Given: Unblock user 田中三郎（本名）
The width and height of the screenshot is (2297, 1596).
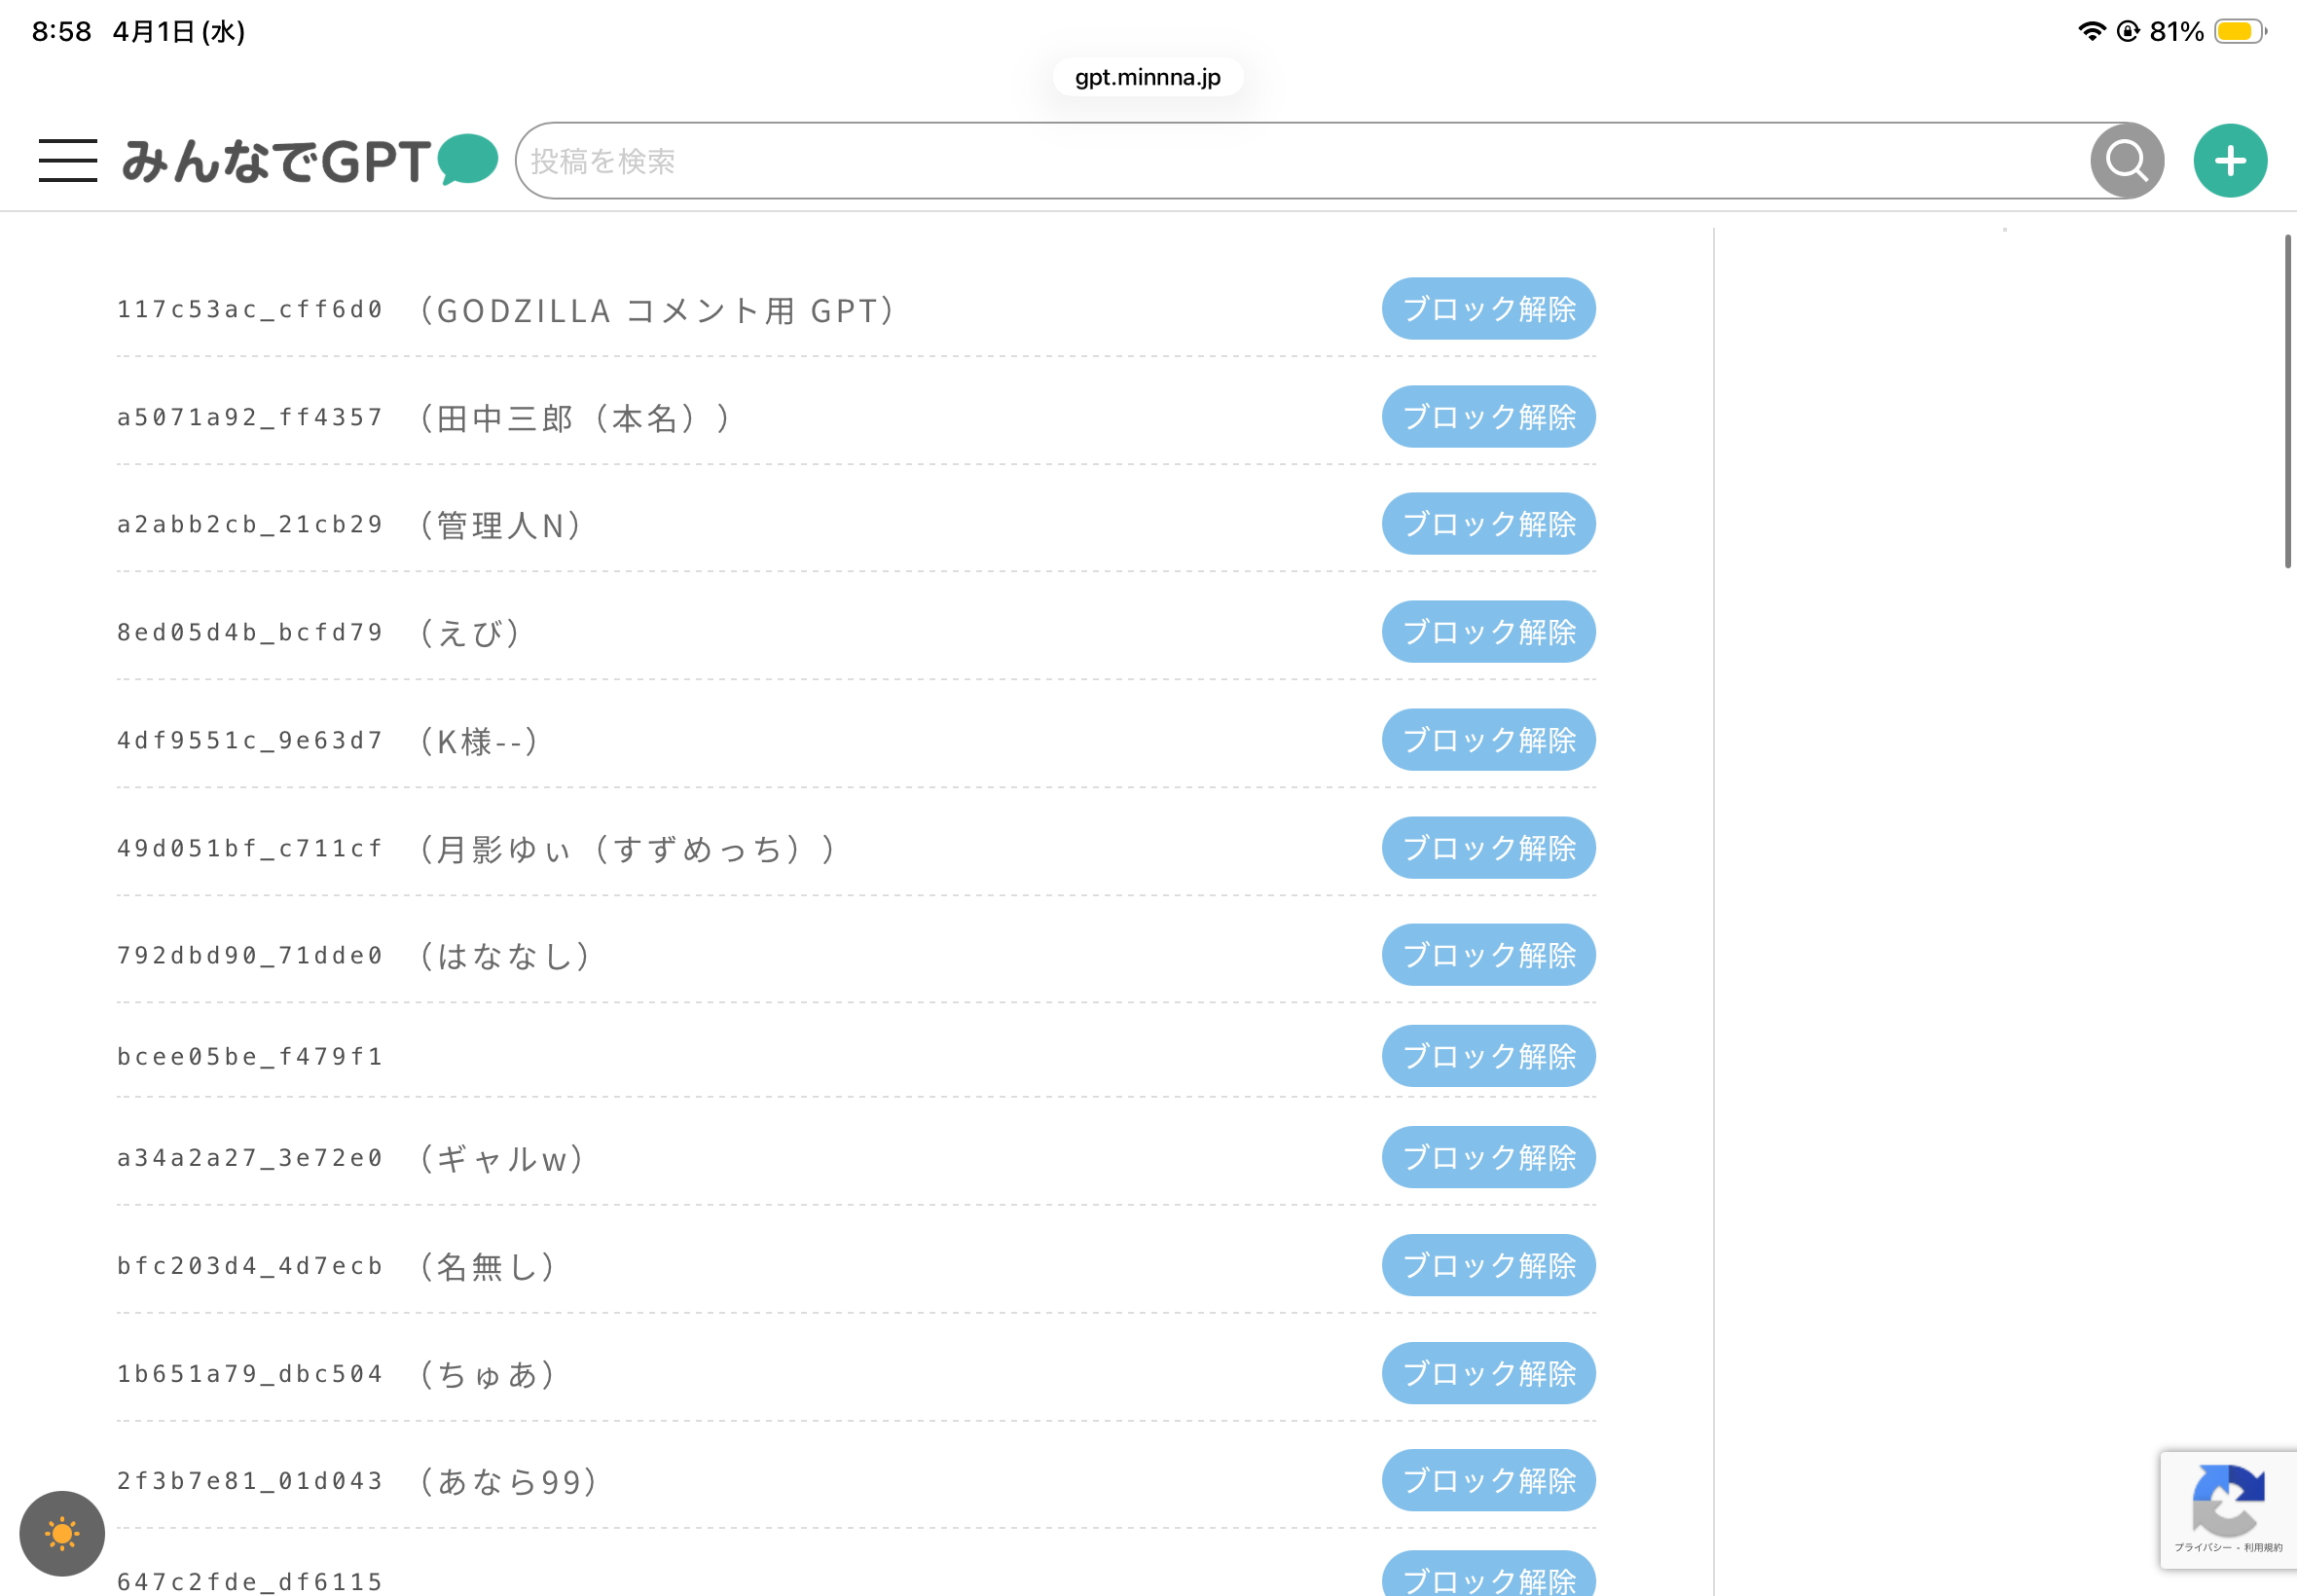Looking at the screenshot, I should [x=1488, y=417].
